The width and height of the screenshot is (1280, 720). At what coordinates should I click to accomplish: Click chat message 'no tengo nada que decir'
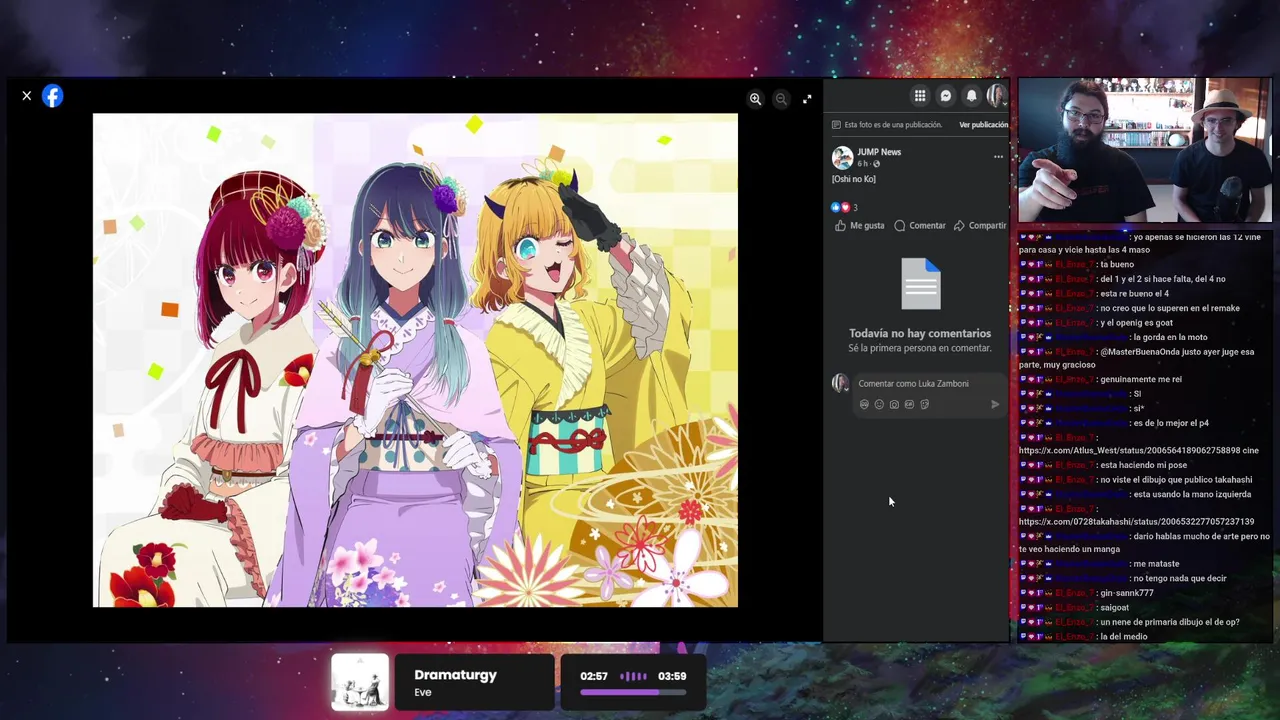click(x=1179, y=579)
